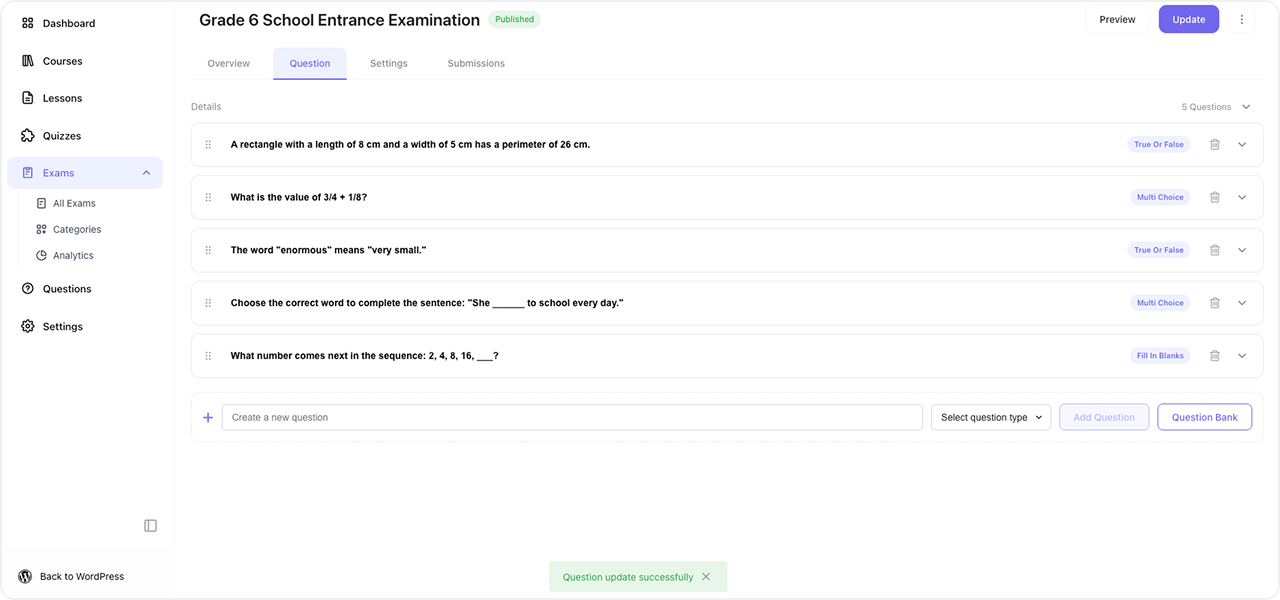Click the Published status badge

pyautogui.click(x=515, y=19)
